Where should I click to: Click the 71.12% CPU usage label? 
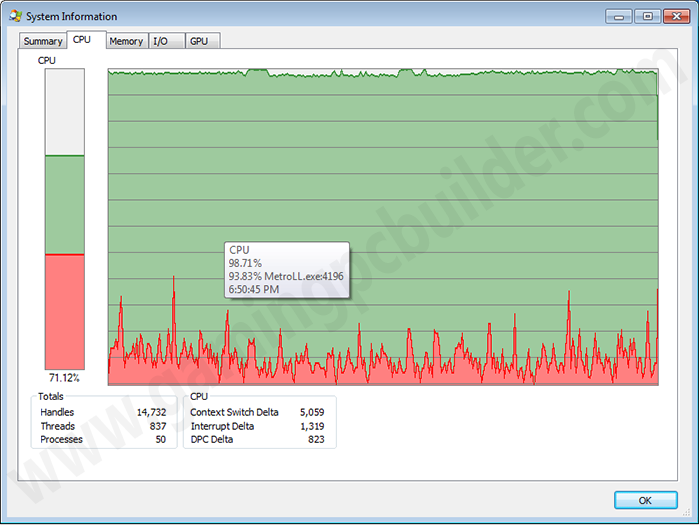[x=64, y=378]
